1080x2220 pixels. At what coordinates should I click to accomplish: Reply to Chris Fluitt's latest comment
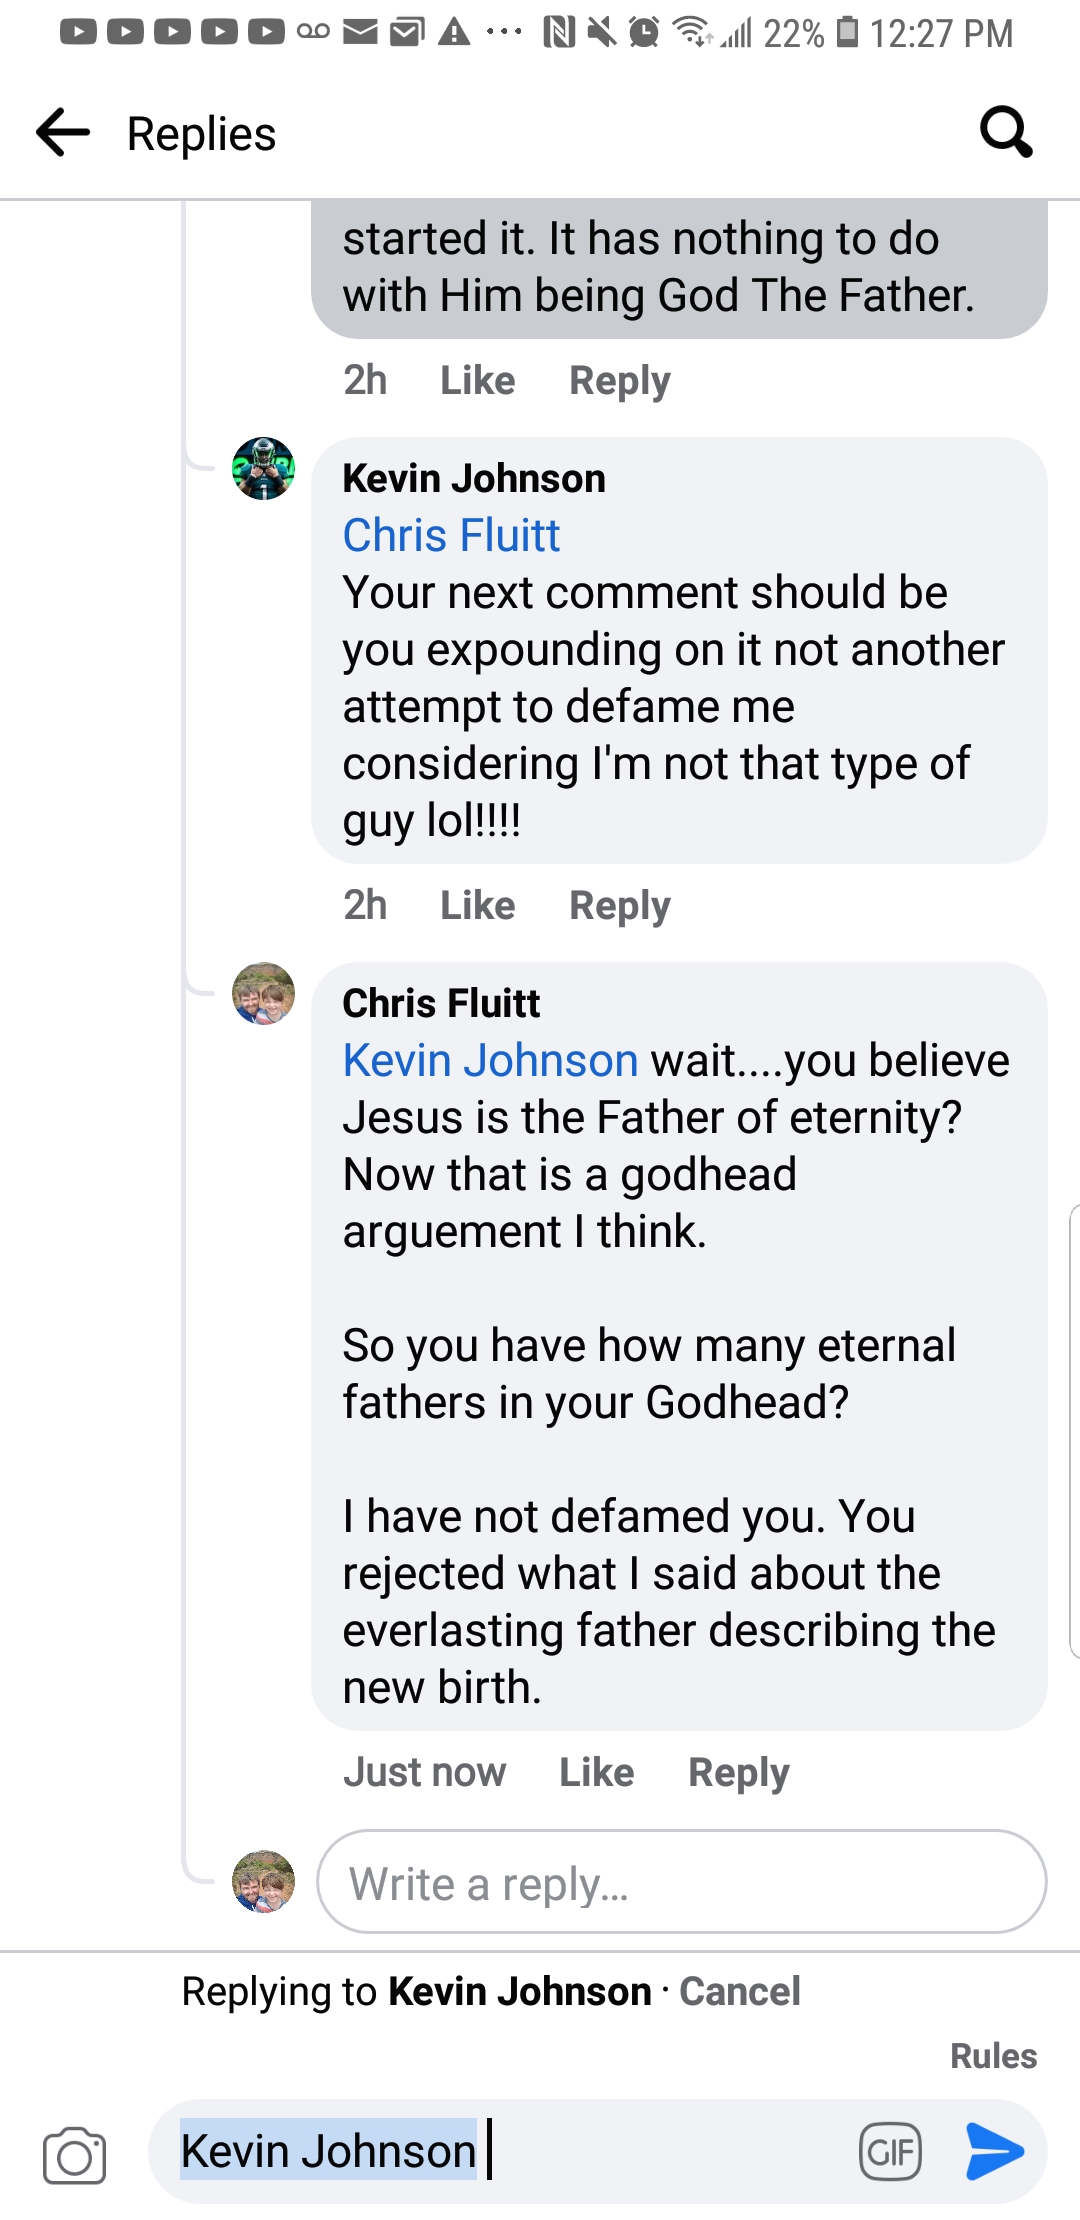(738, 1772)
